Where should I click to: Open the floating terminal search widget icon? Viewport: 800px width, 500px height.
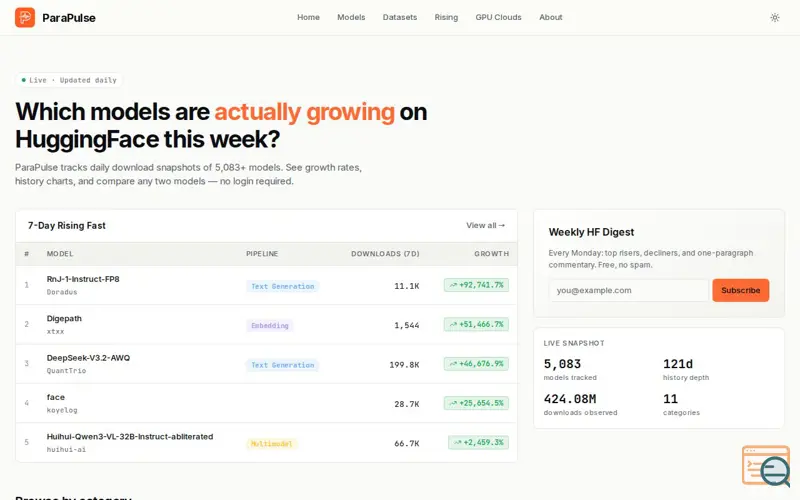766,466
